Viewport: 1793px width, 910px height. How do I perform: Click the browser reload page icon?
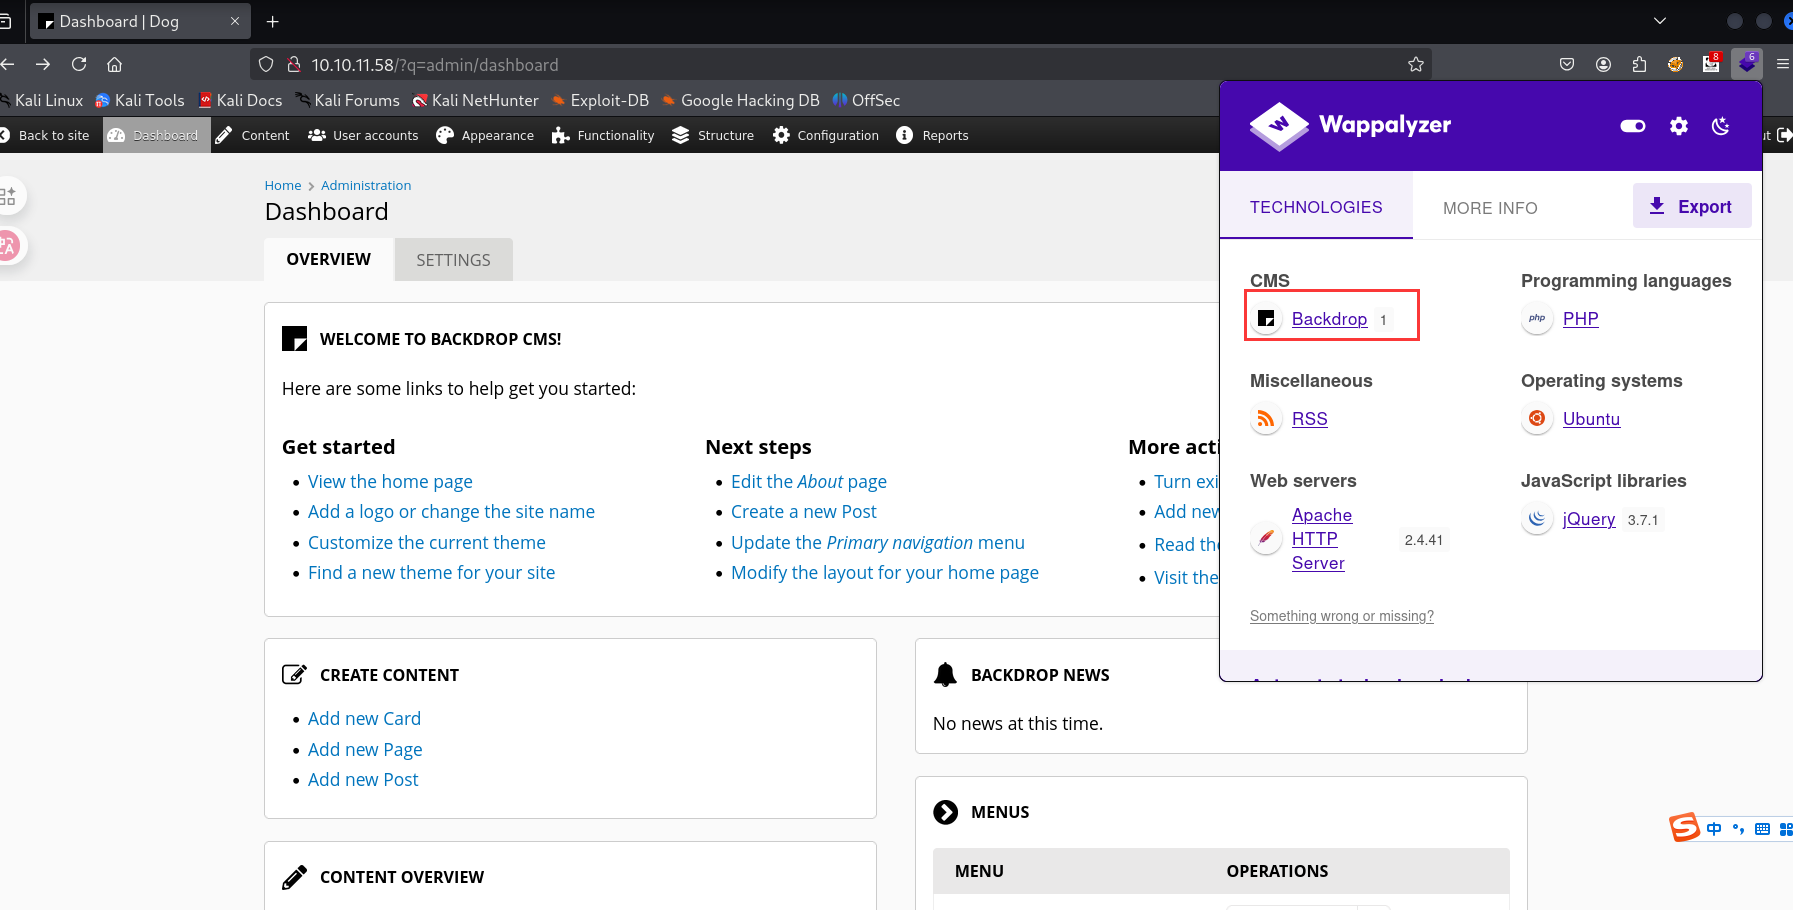click(79, 65)
